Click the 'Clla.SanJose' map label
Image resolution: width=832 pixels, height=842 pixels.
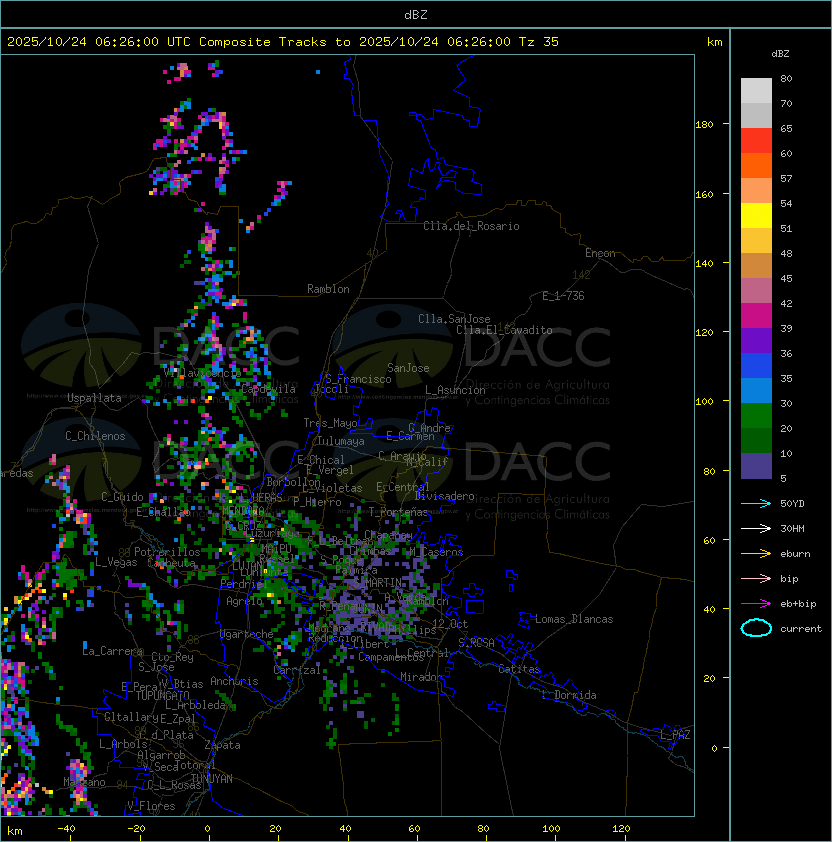point(454,319)
